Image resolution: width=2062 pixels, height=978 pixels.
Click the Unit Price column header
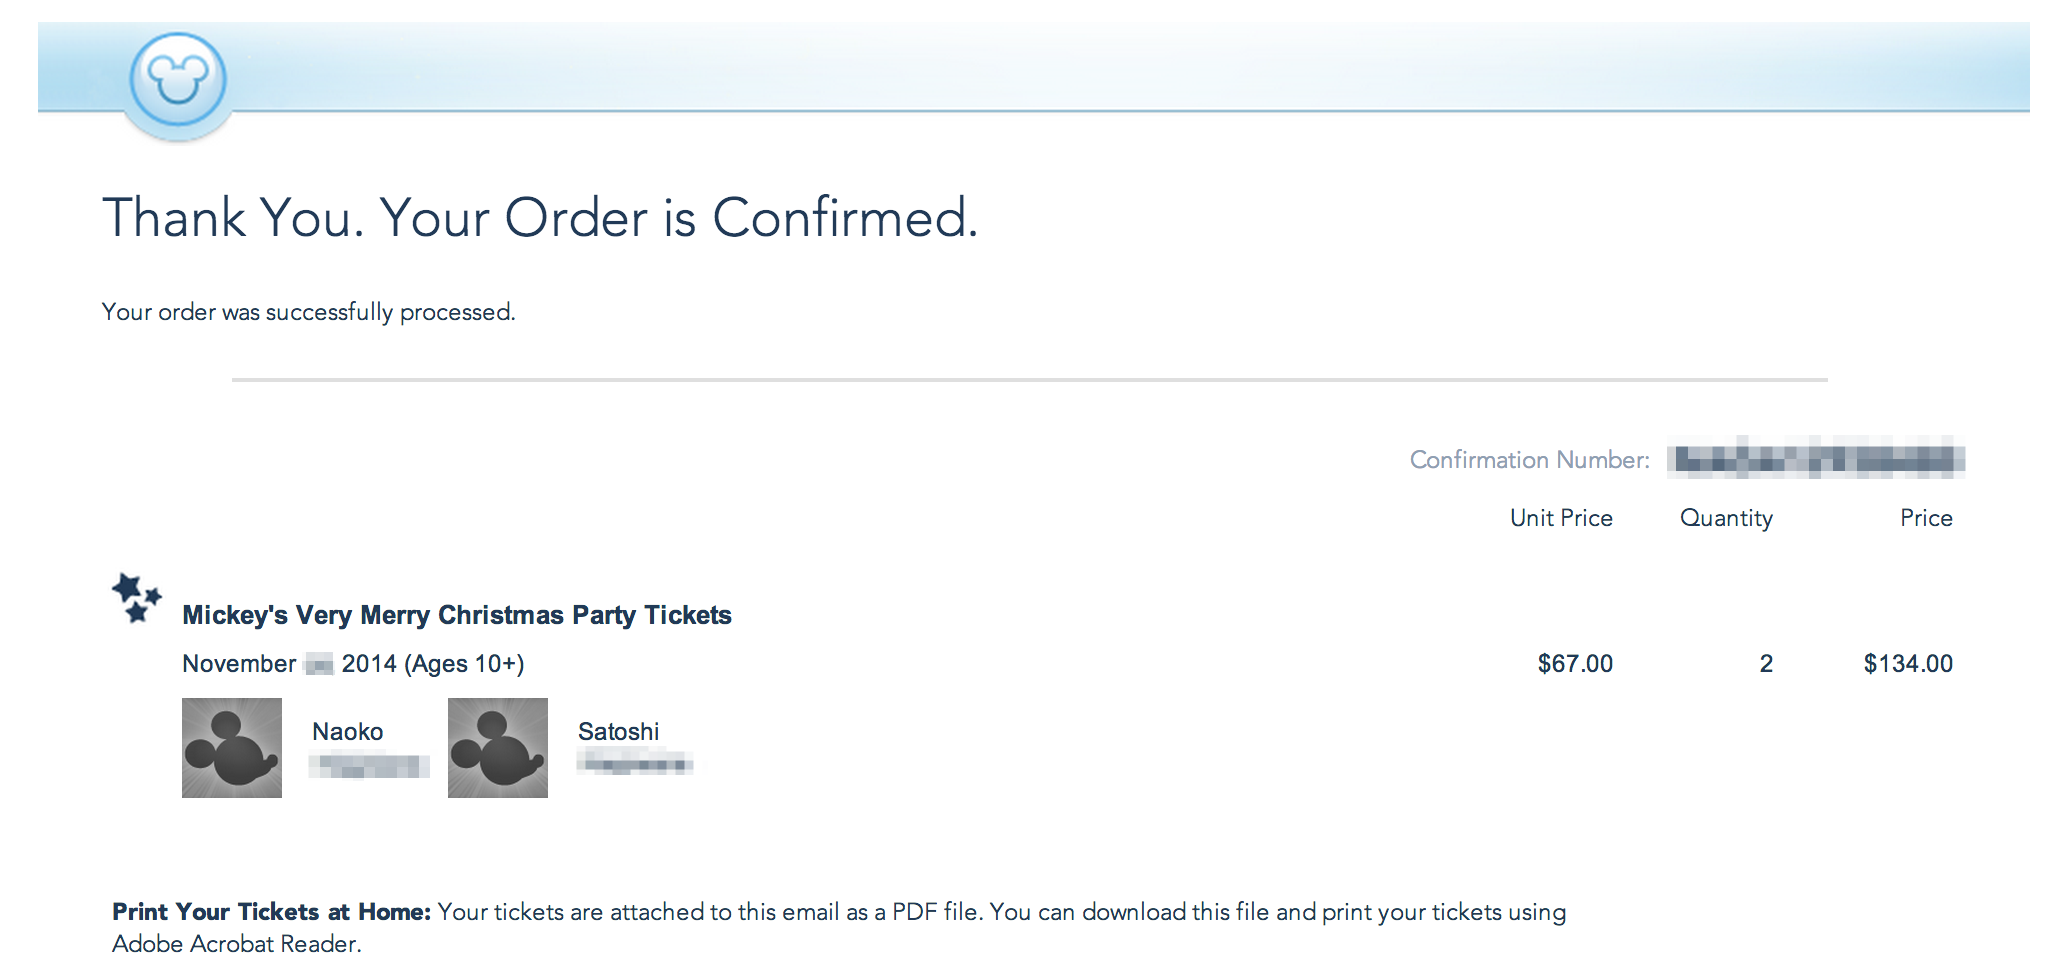tap(1561, 518)
